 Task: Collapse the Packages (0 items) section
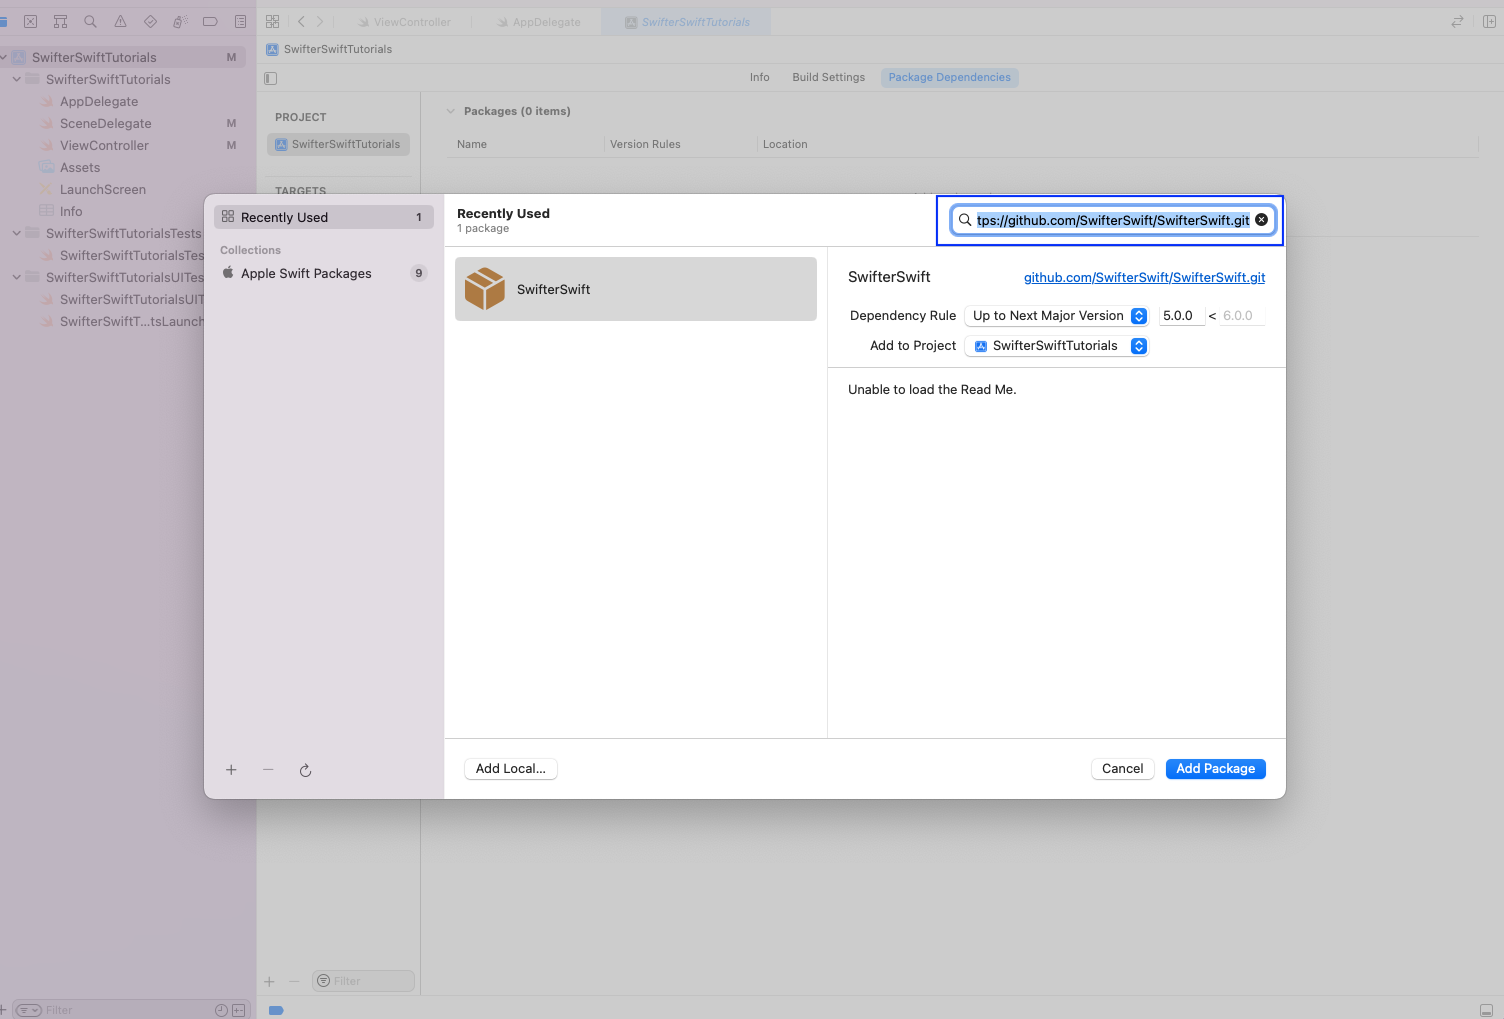click(450, 112)
